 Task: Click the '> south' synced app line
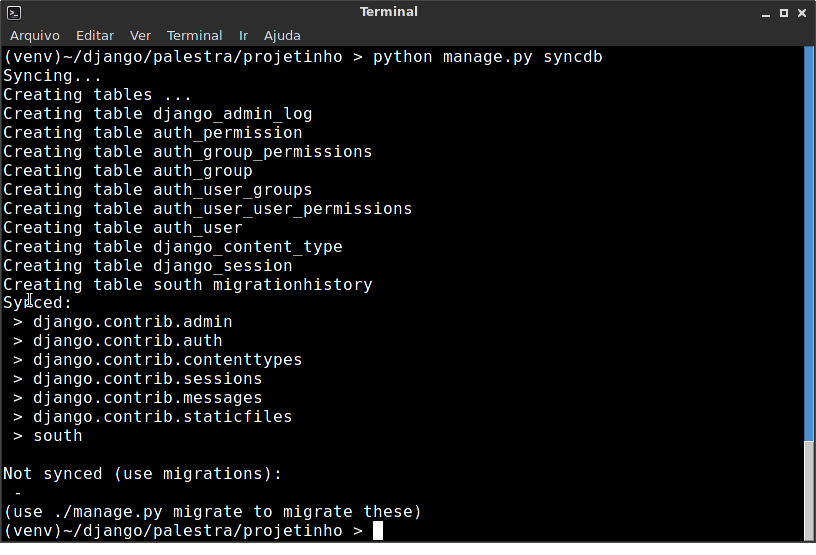pos(48,436)
